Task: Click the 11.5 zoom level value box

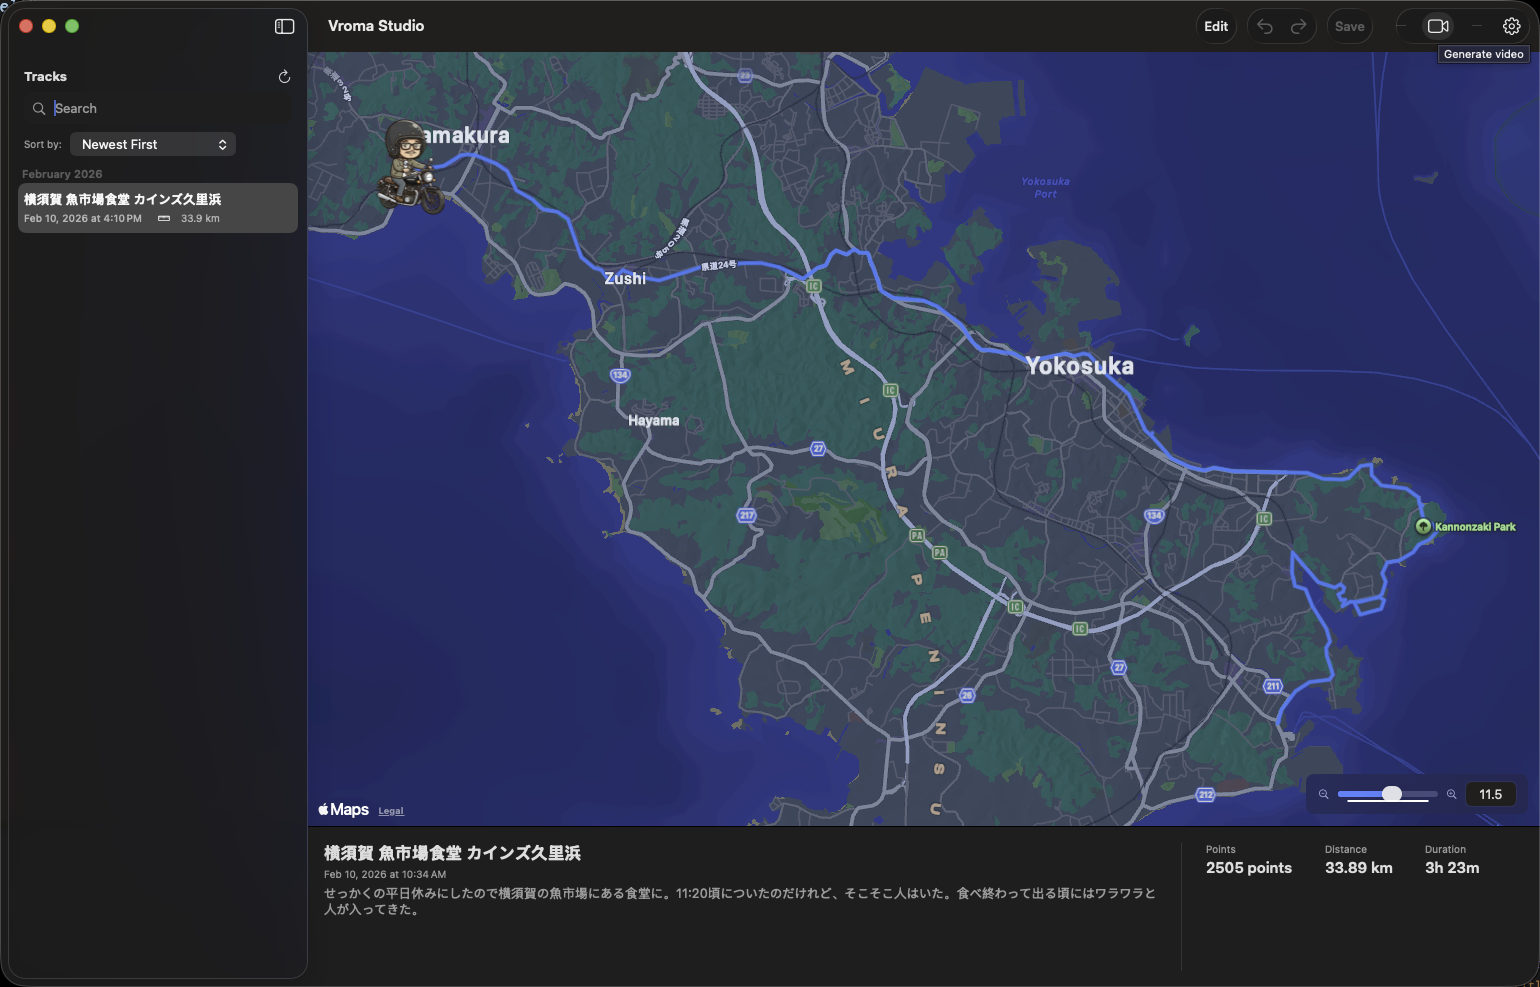Action: coord(1491,793)
